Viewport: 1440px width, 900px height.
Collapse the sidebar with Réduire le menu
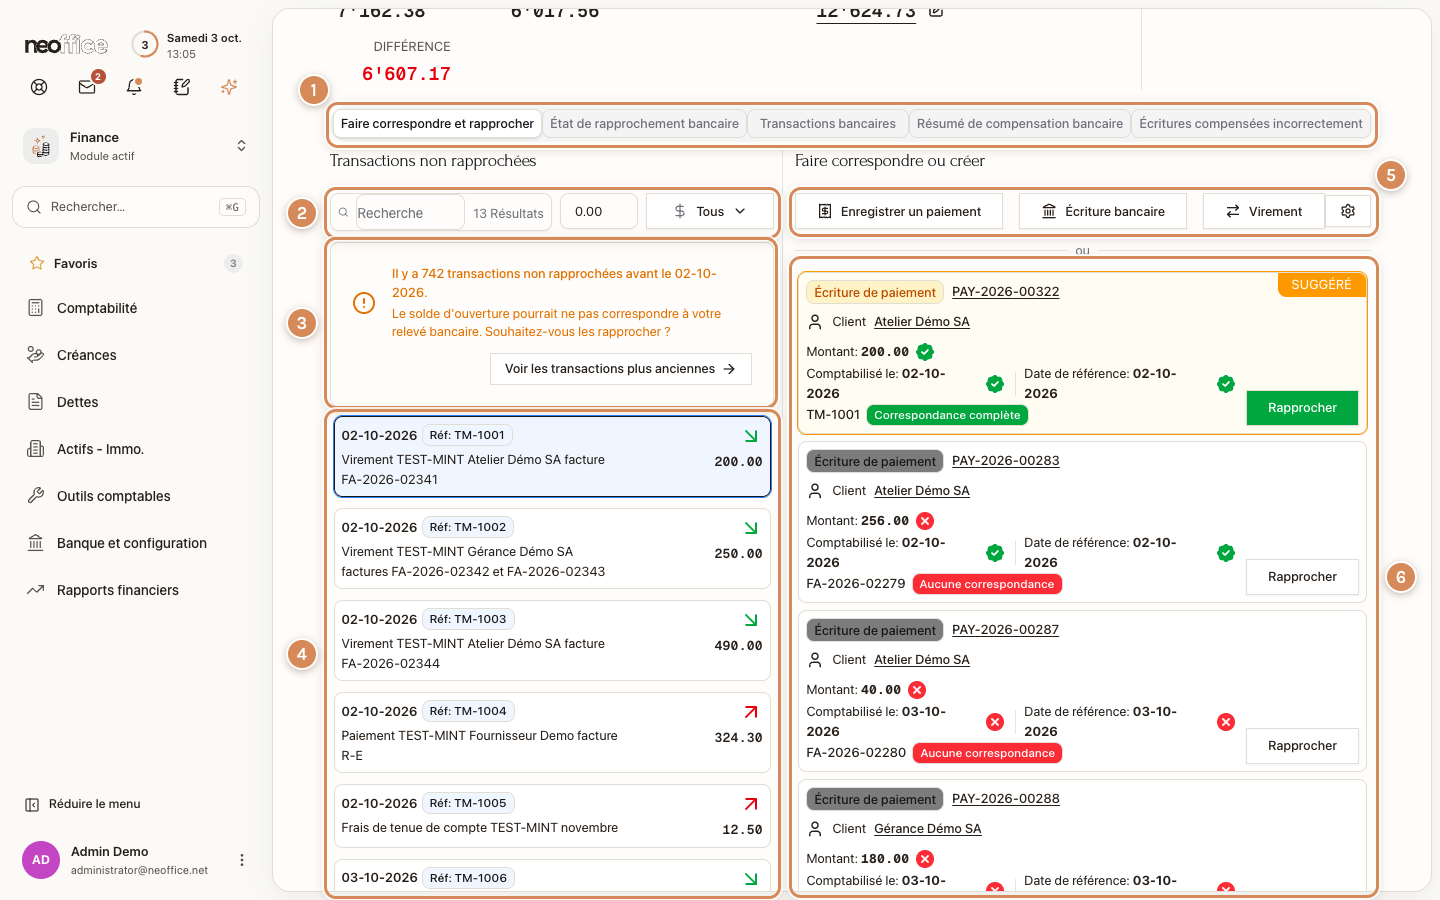[x=83, y=804]
